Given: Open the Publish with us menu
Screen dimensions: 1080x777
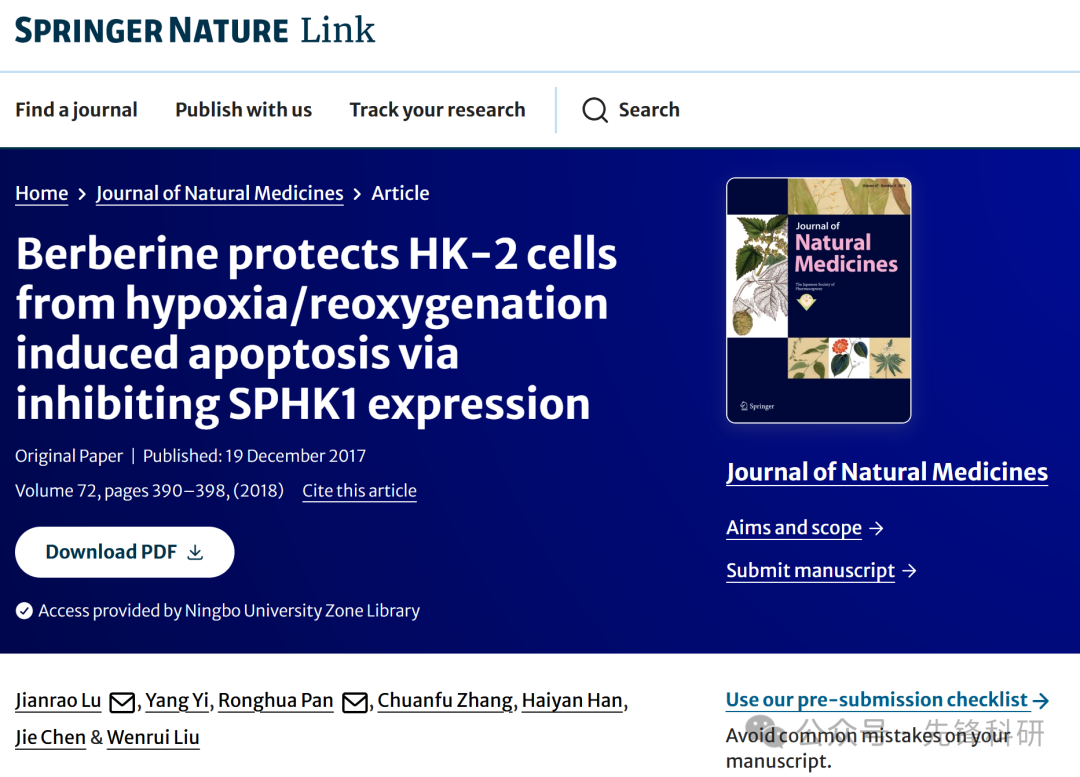Looking at the screenshot, I should pos(243,110).
